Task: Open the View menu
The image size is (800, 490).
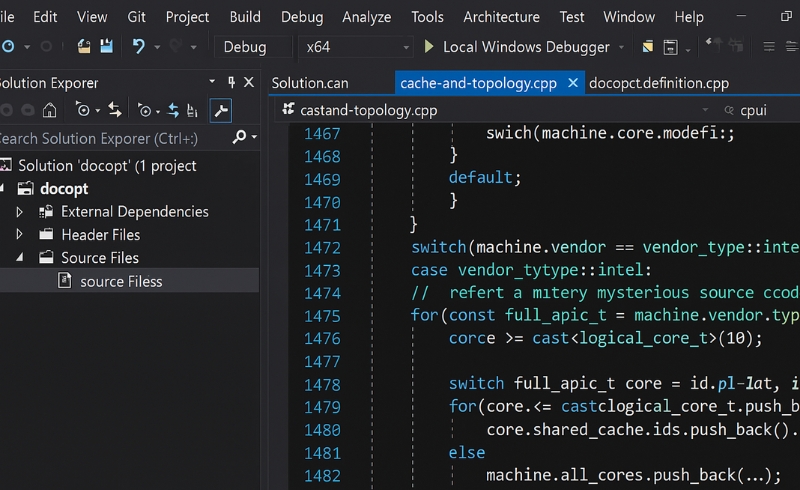Action: click(92, 17)
